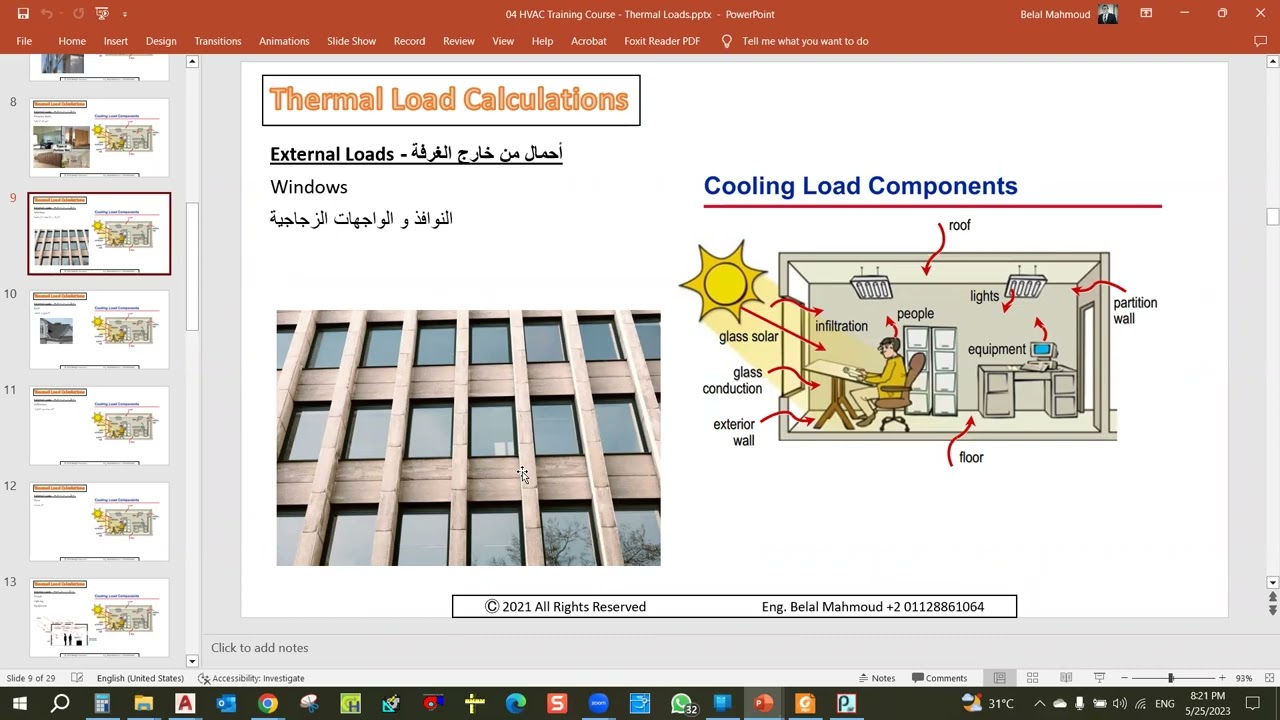
Task: Save the presentation with the floppy icon
Action: pos(23,14)
